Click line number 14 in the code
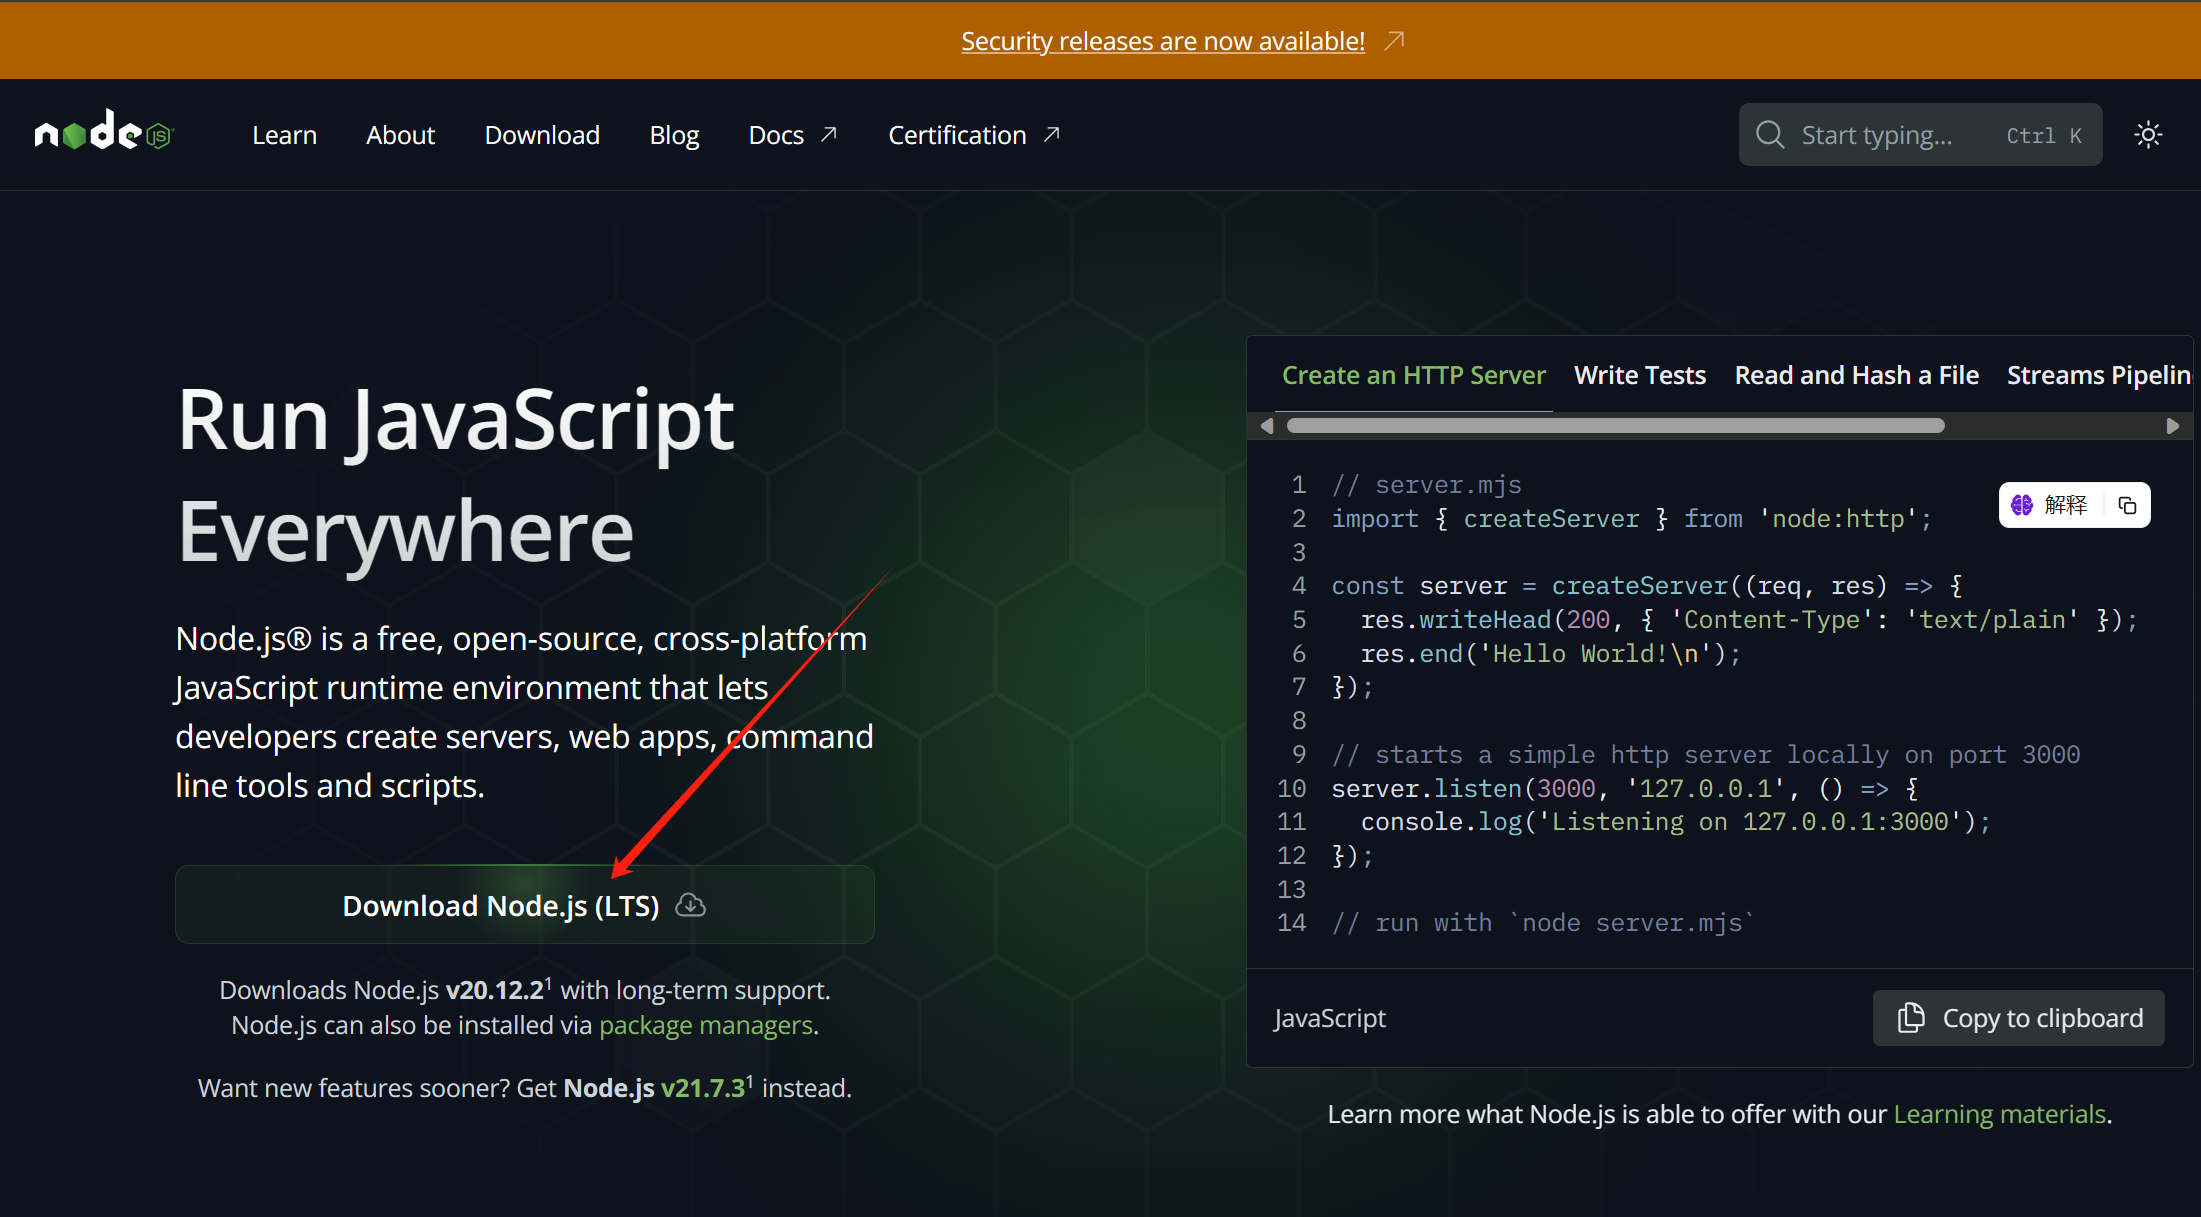The height and width of the screenshot is (1217, 2201). (1292, 923)
